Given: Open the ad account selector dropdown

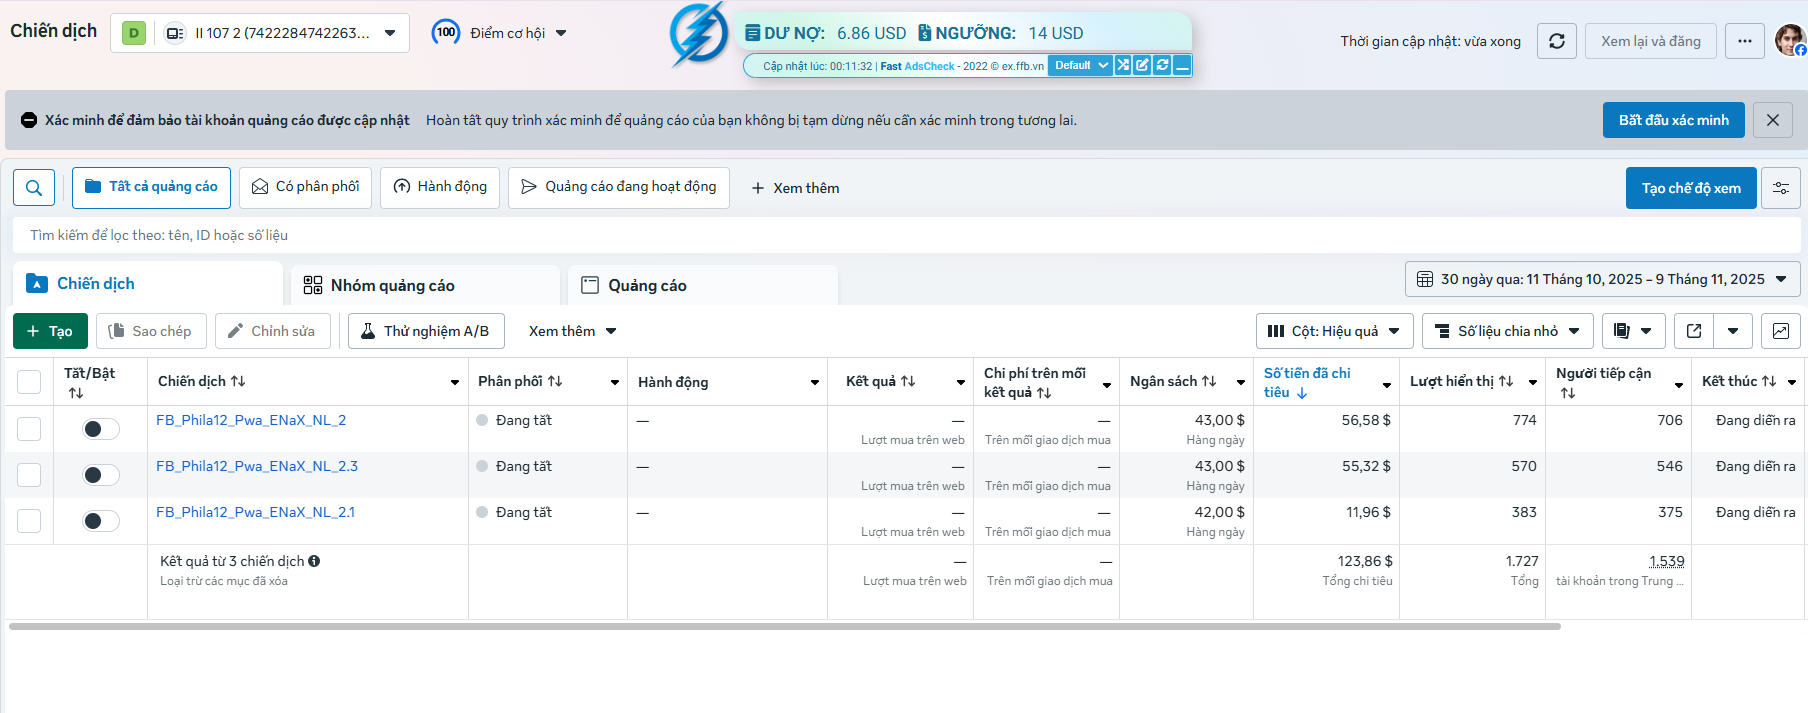Looking at the screenshot, I should coord(260,33).
